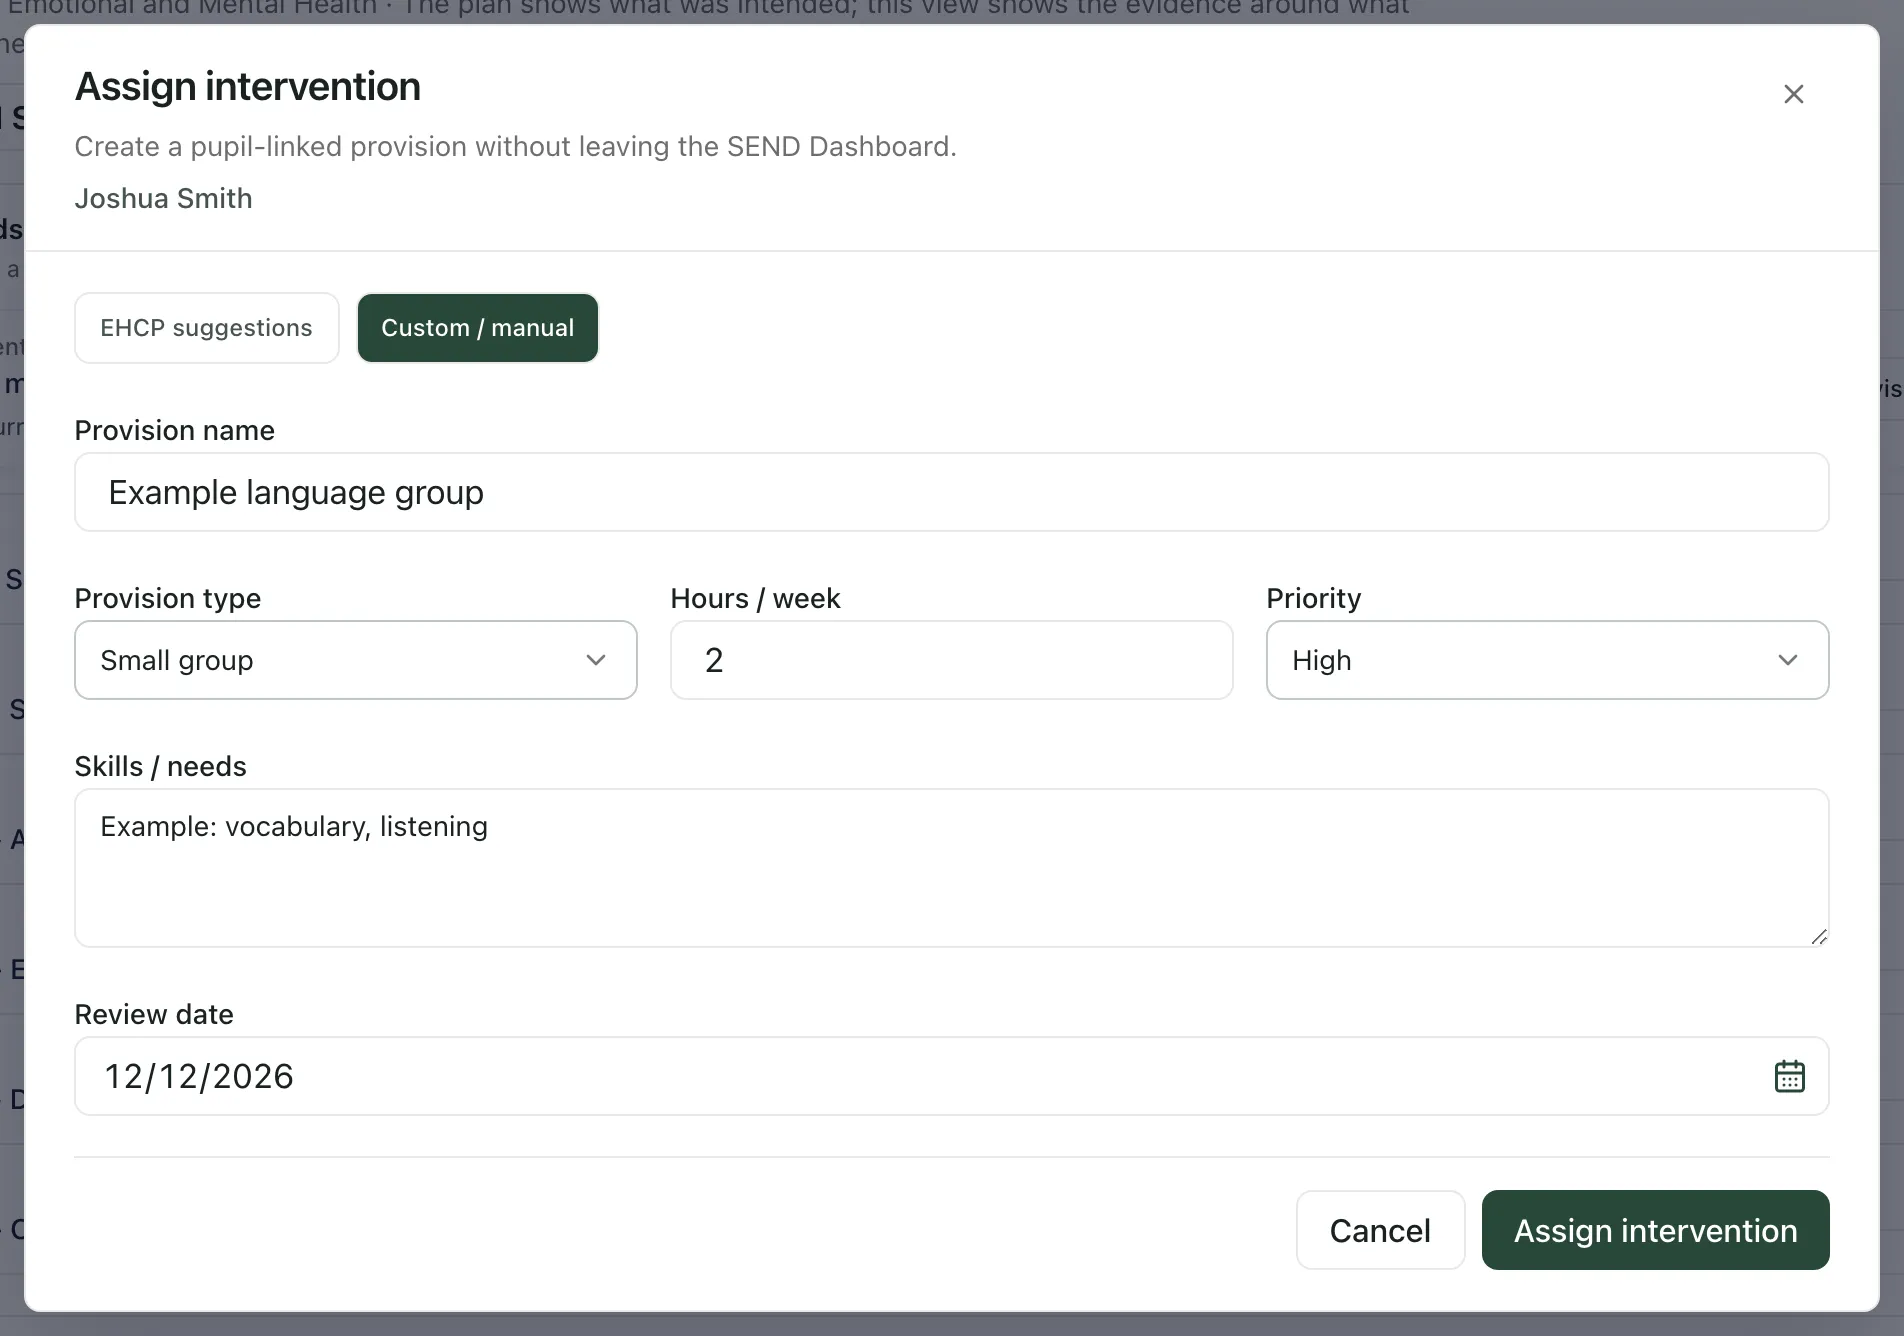Viewport: 1904px width, 1336px height.
Task: Expand the Priority dropdown
Action: [1548, 660]
